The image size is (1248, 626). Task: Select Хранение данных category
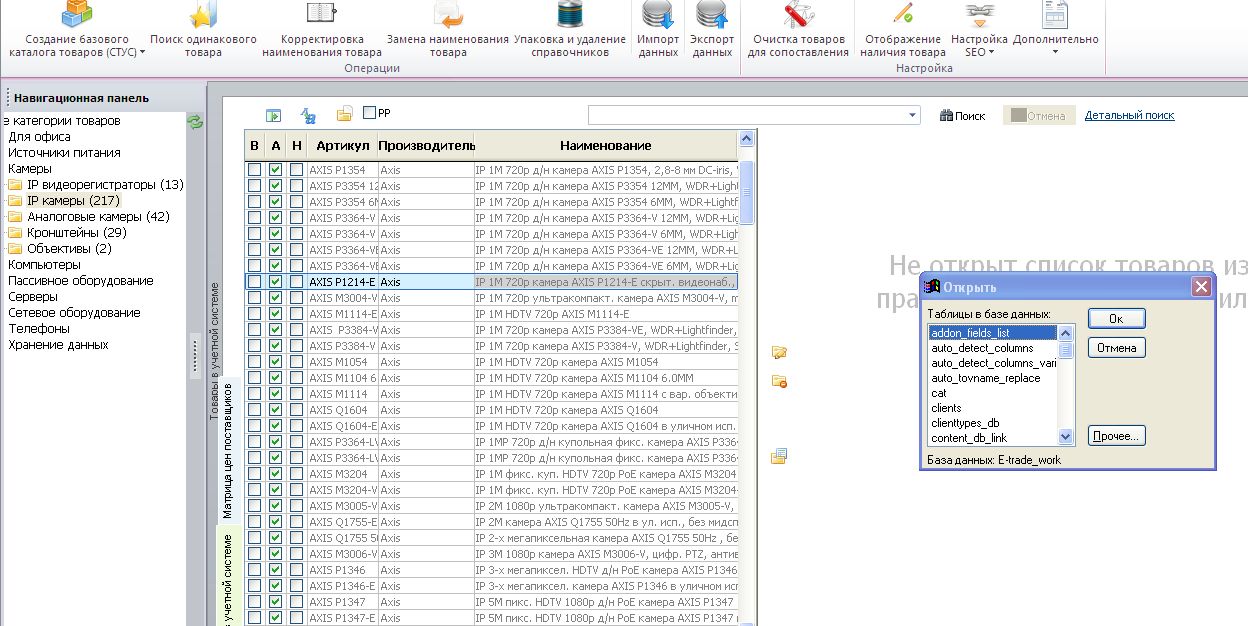pos(58,345)
